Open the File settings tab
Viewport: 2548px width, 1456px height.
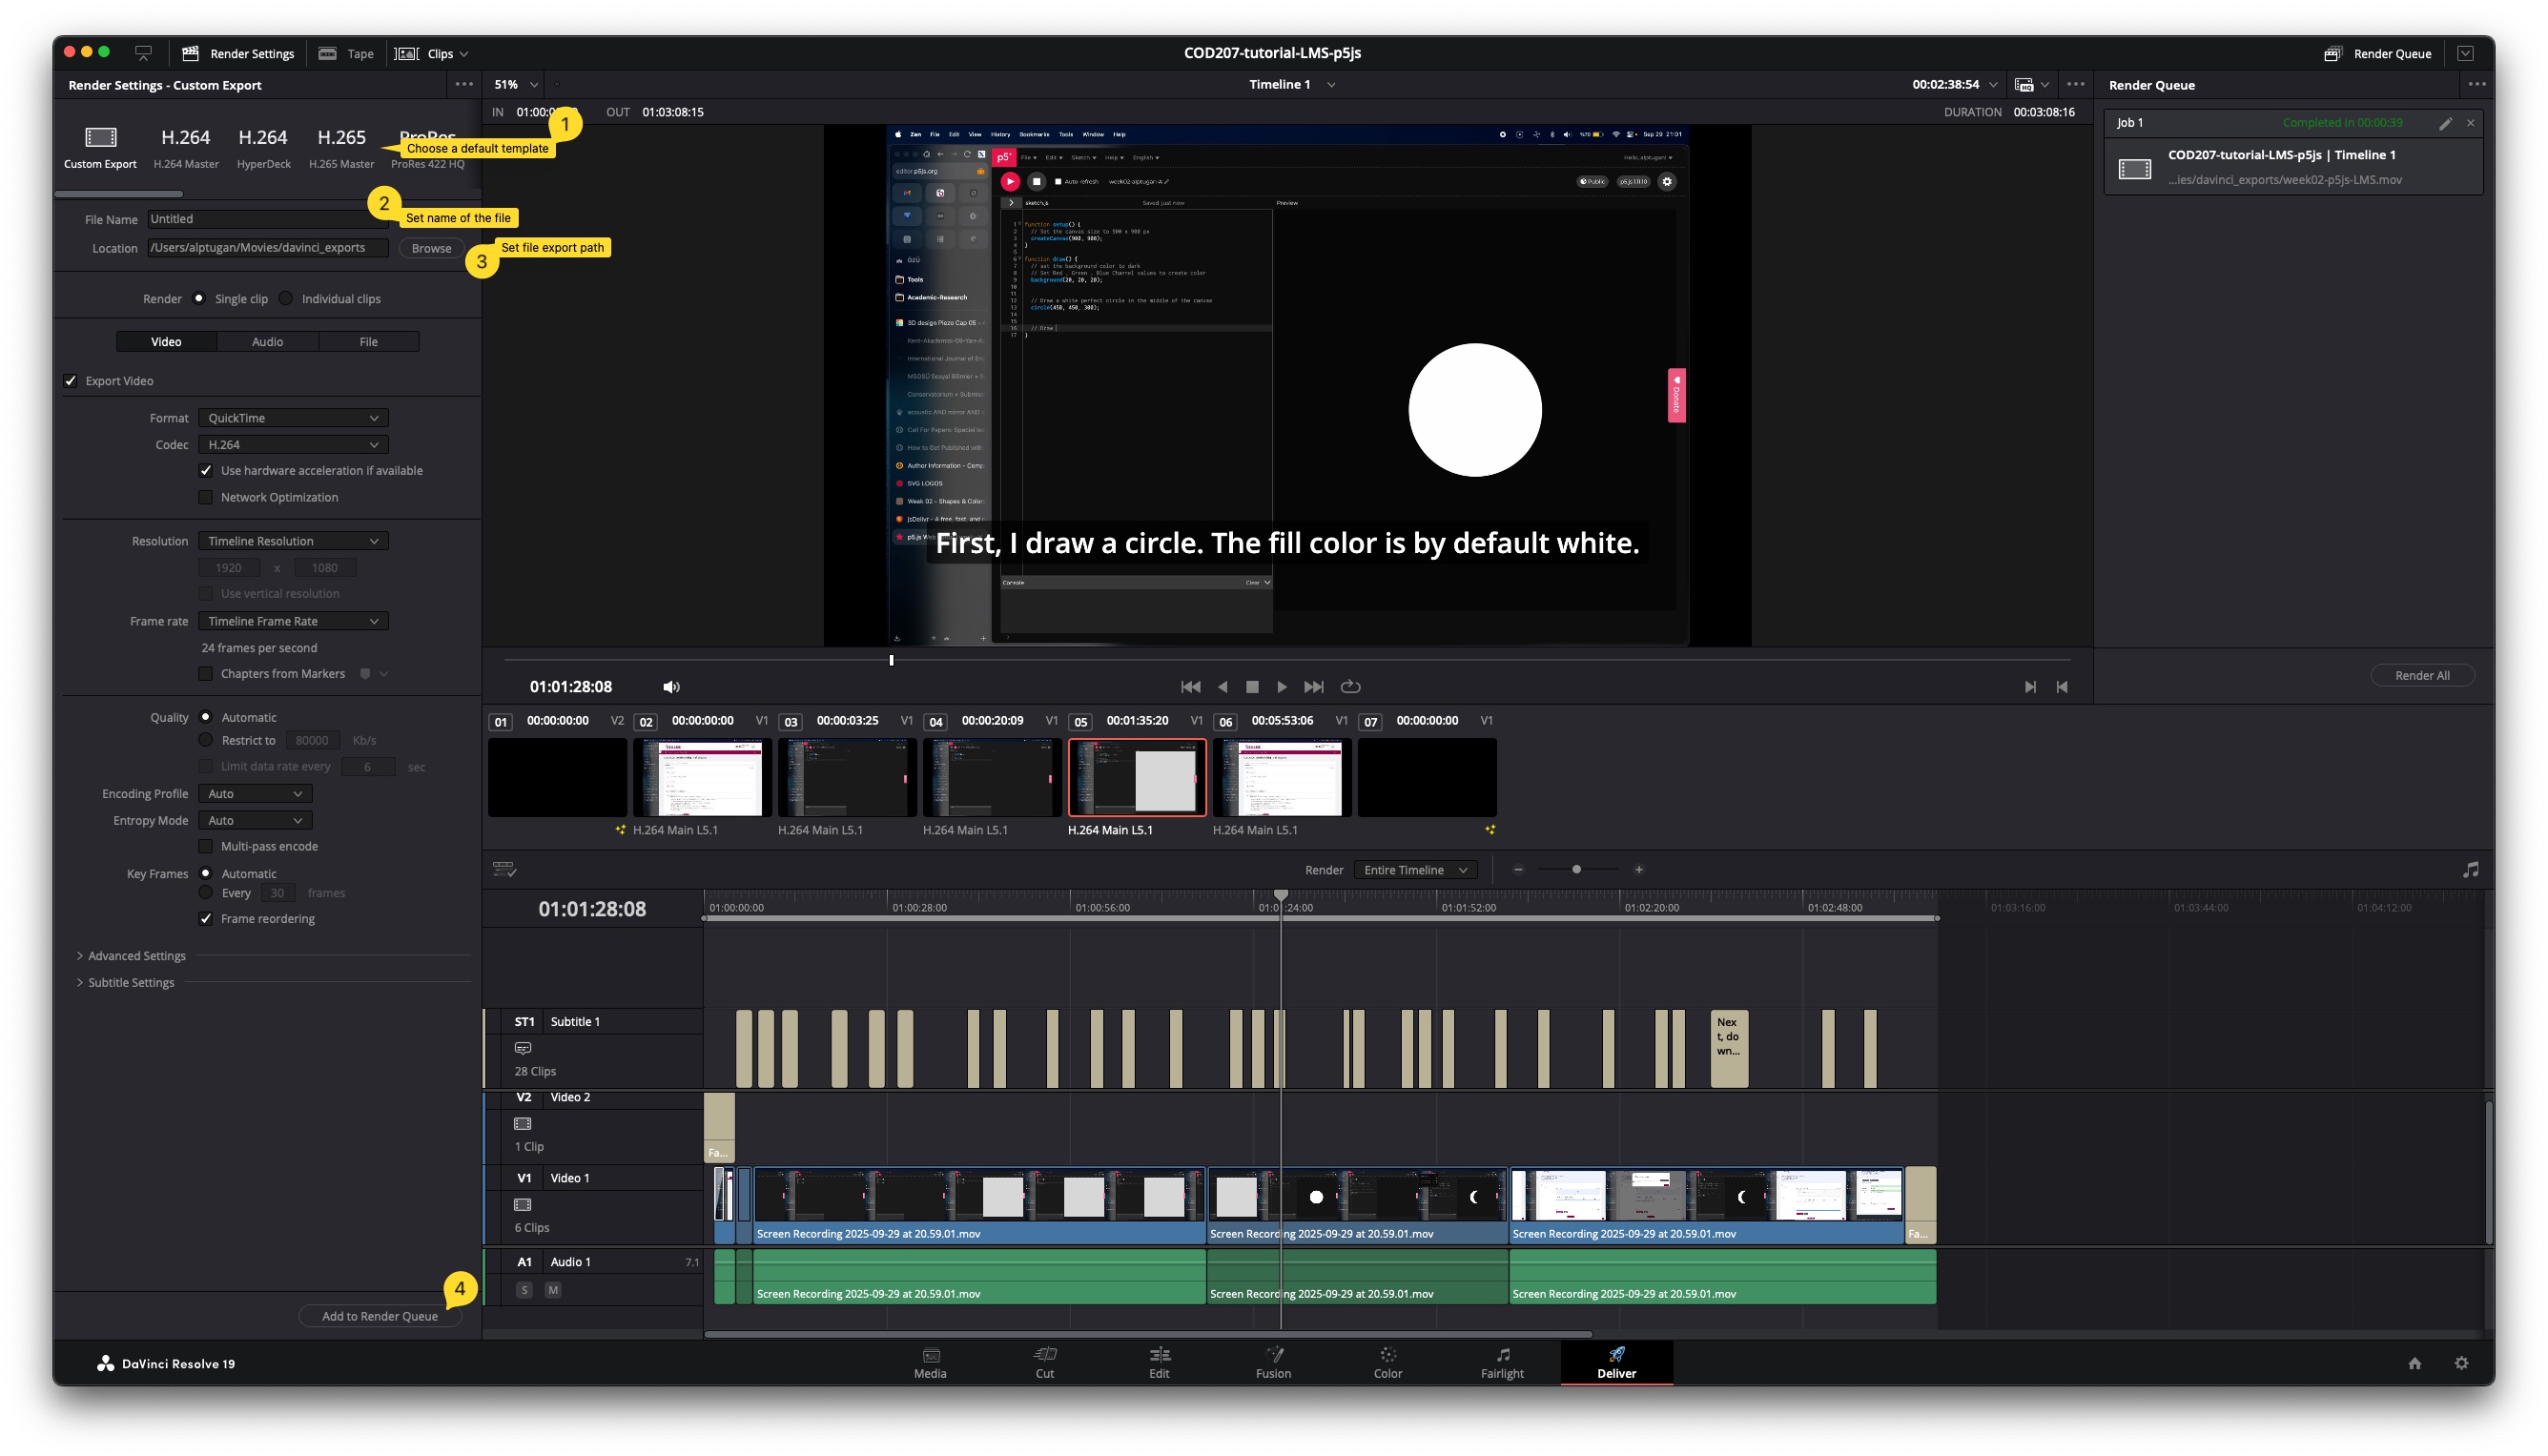[368, 342]
